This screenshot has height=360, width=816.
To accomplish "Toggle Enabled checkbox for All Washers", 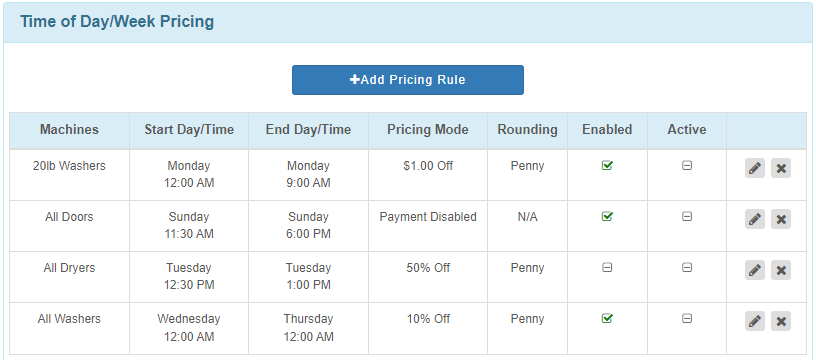I will tap(607, 318).
